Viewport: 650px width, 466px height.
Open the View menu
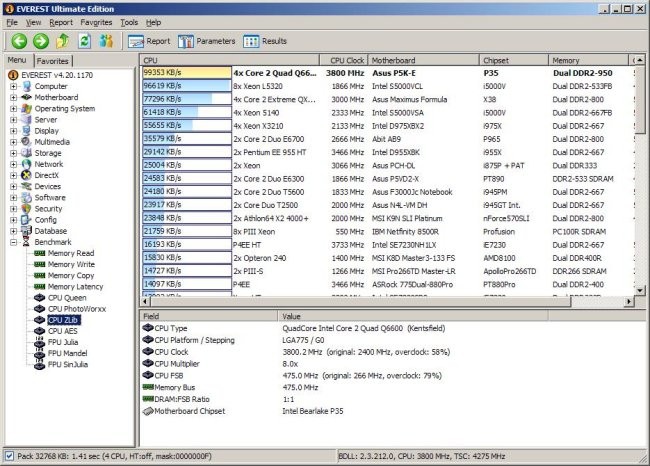click(x=34, y=22)
